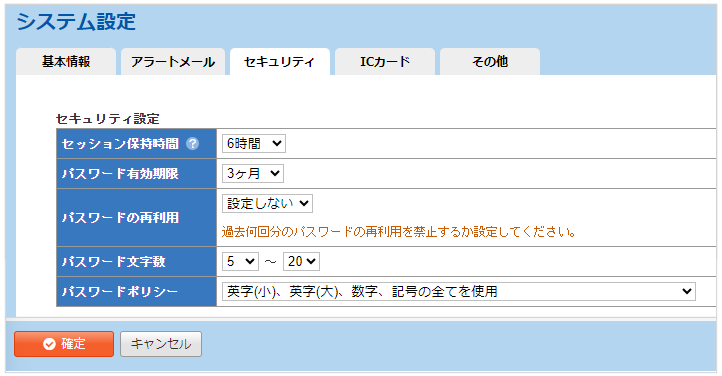Click the キャンセル button

coord(161,344)
